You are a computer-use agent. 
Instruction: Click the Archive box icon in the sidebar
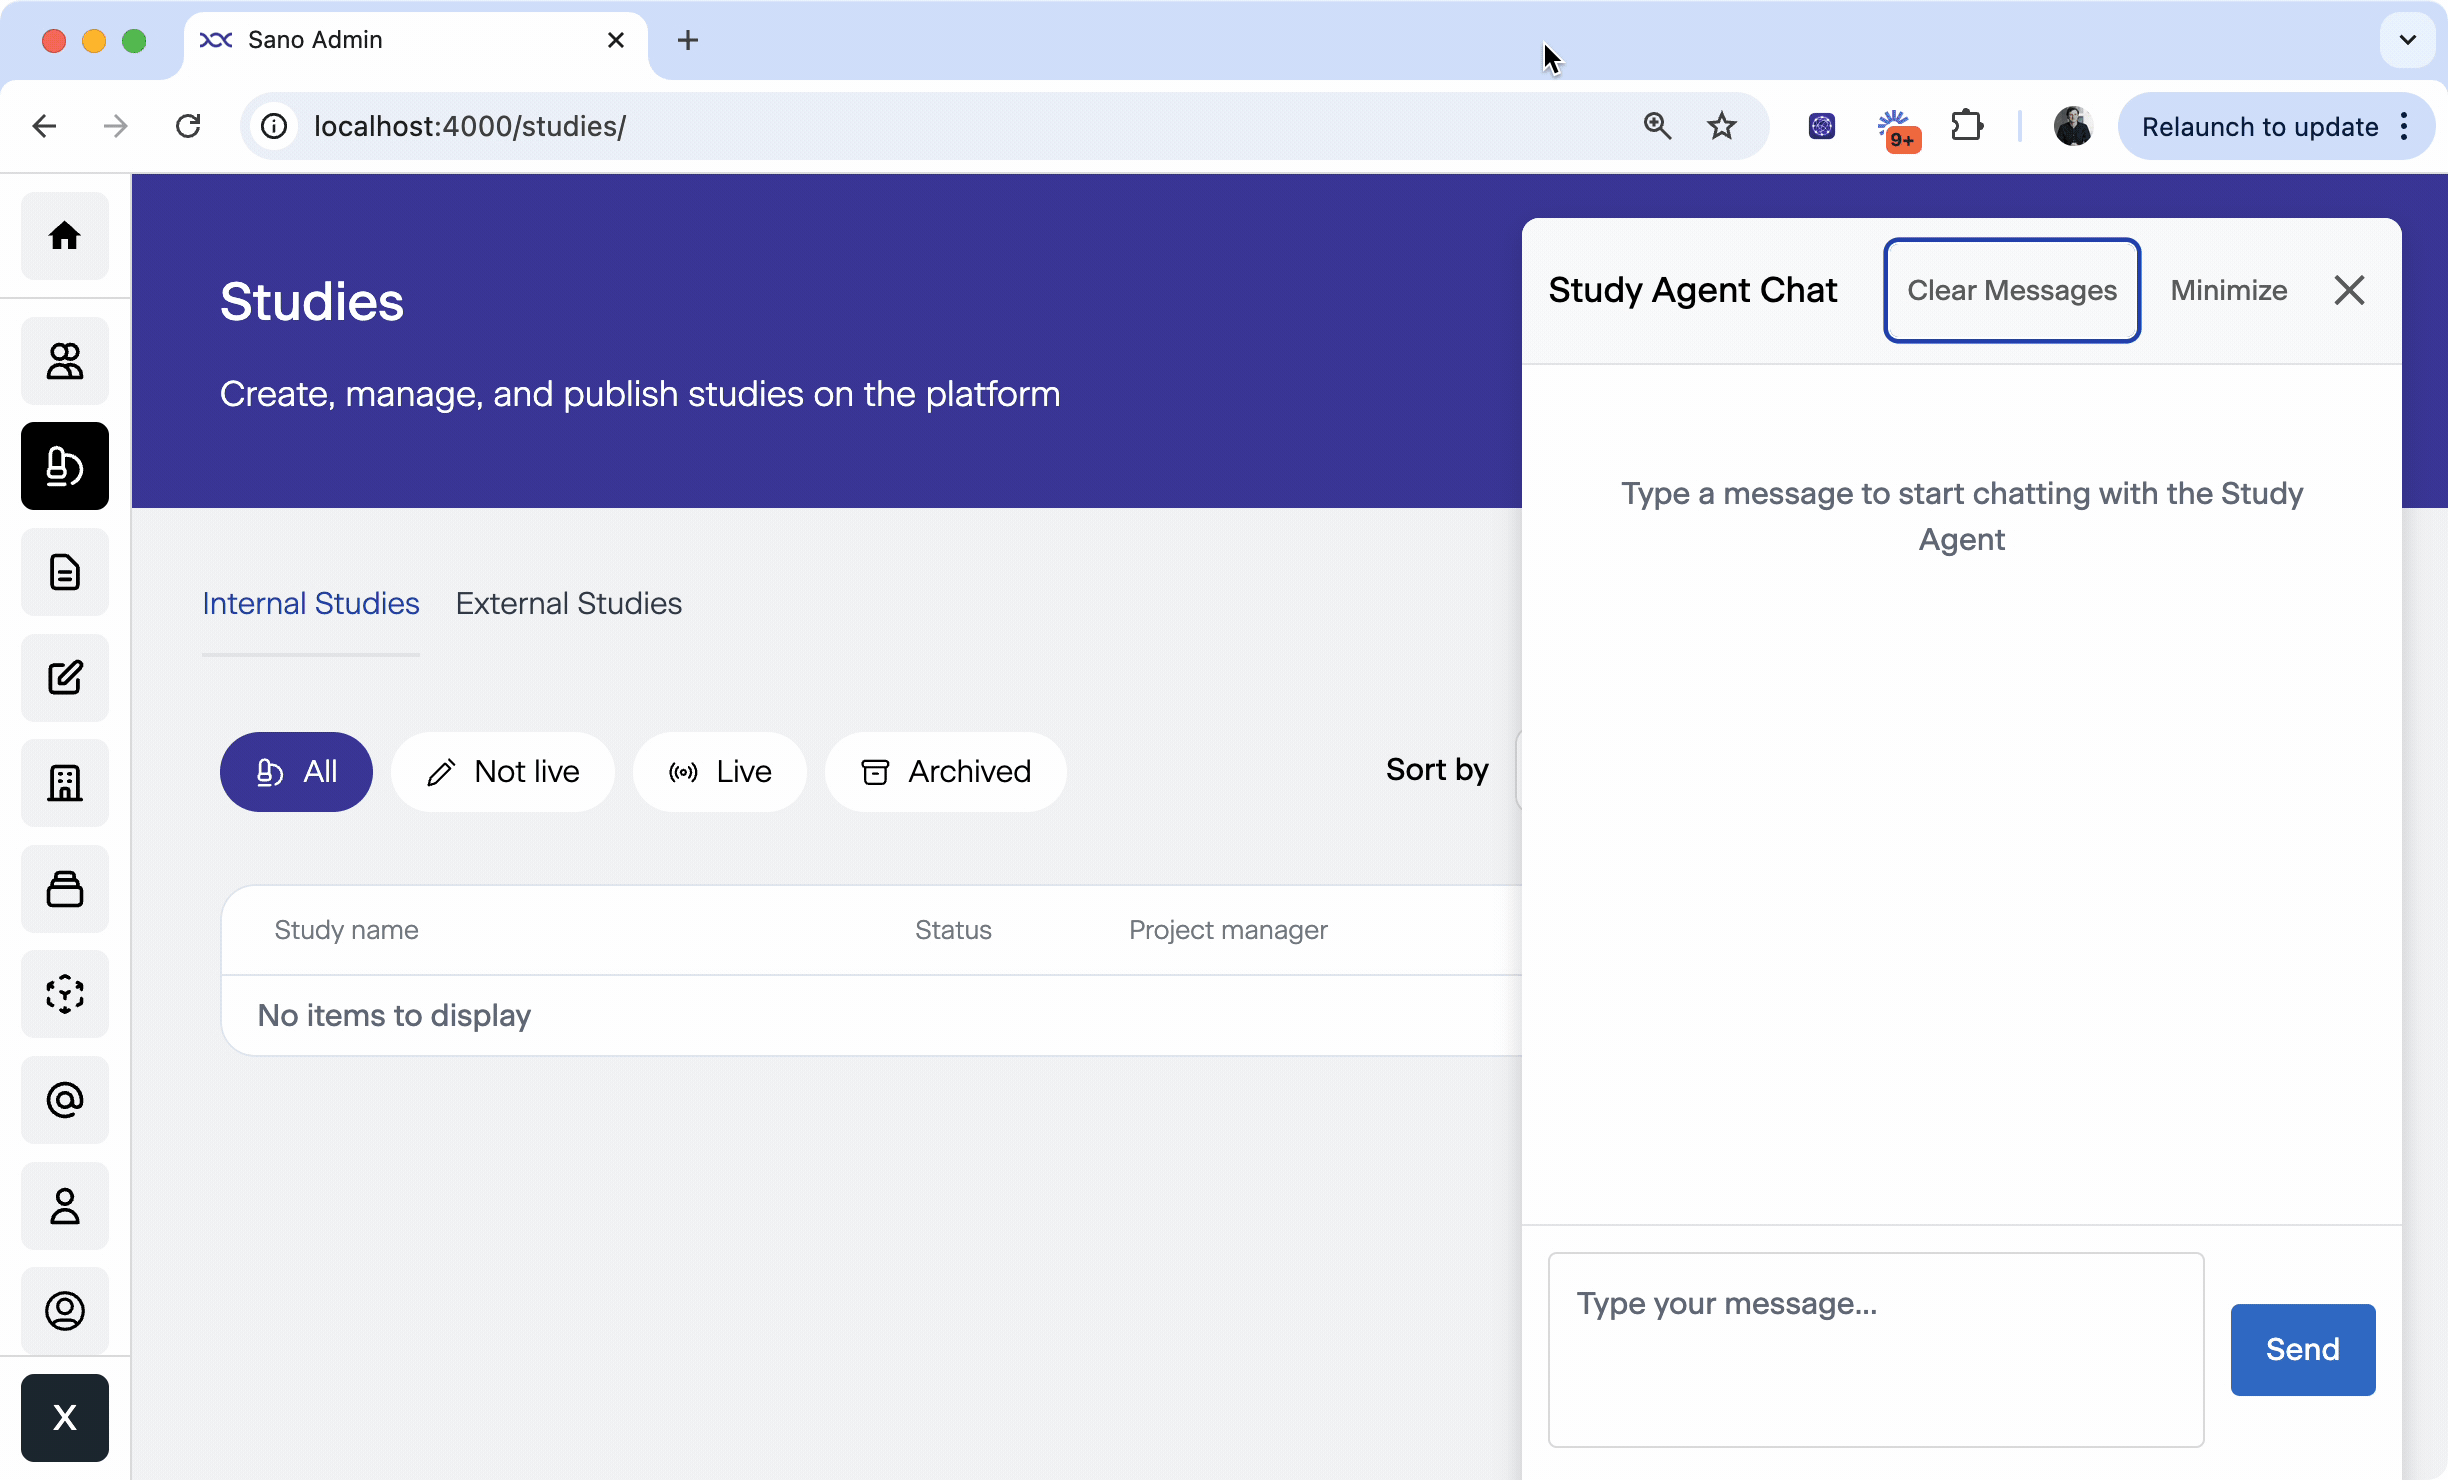[x=64, y=888]
